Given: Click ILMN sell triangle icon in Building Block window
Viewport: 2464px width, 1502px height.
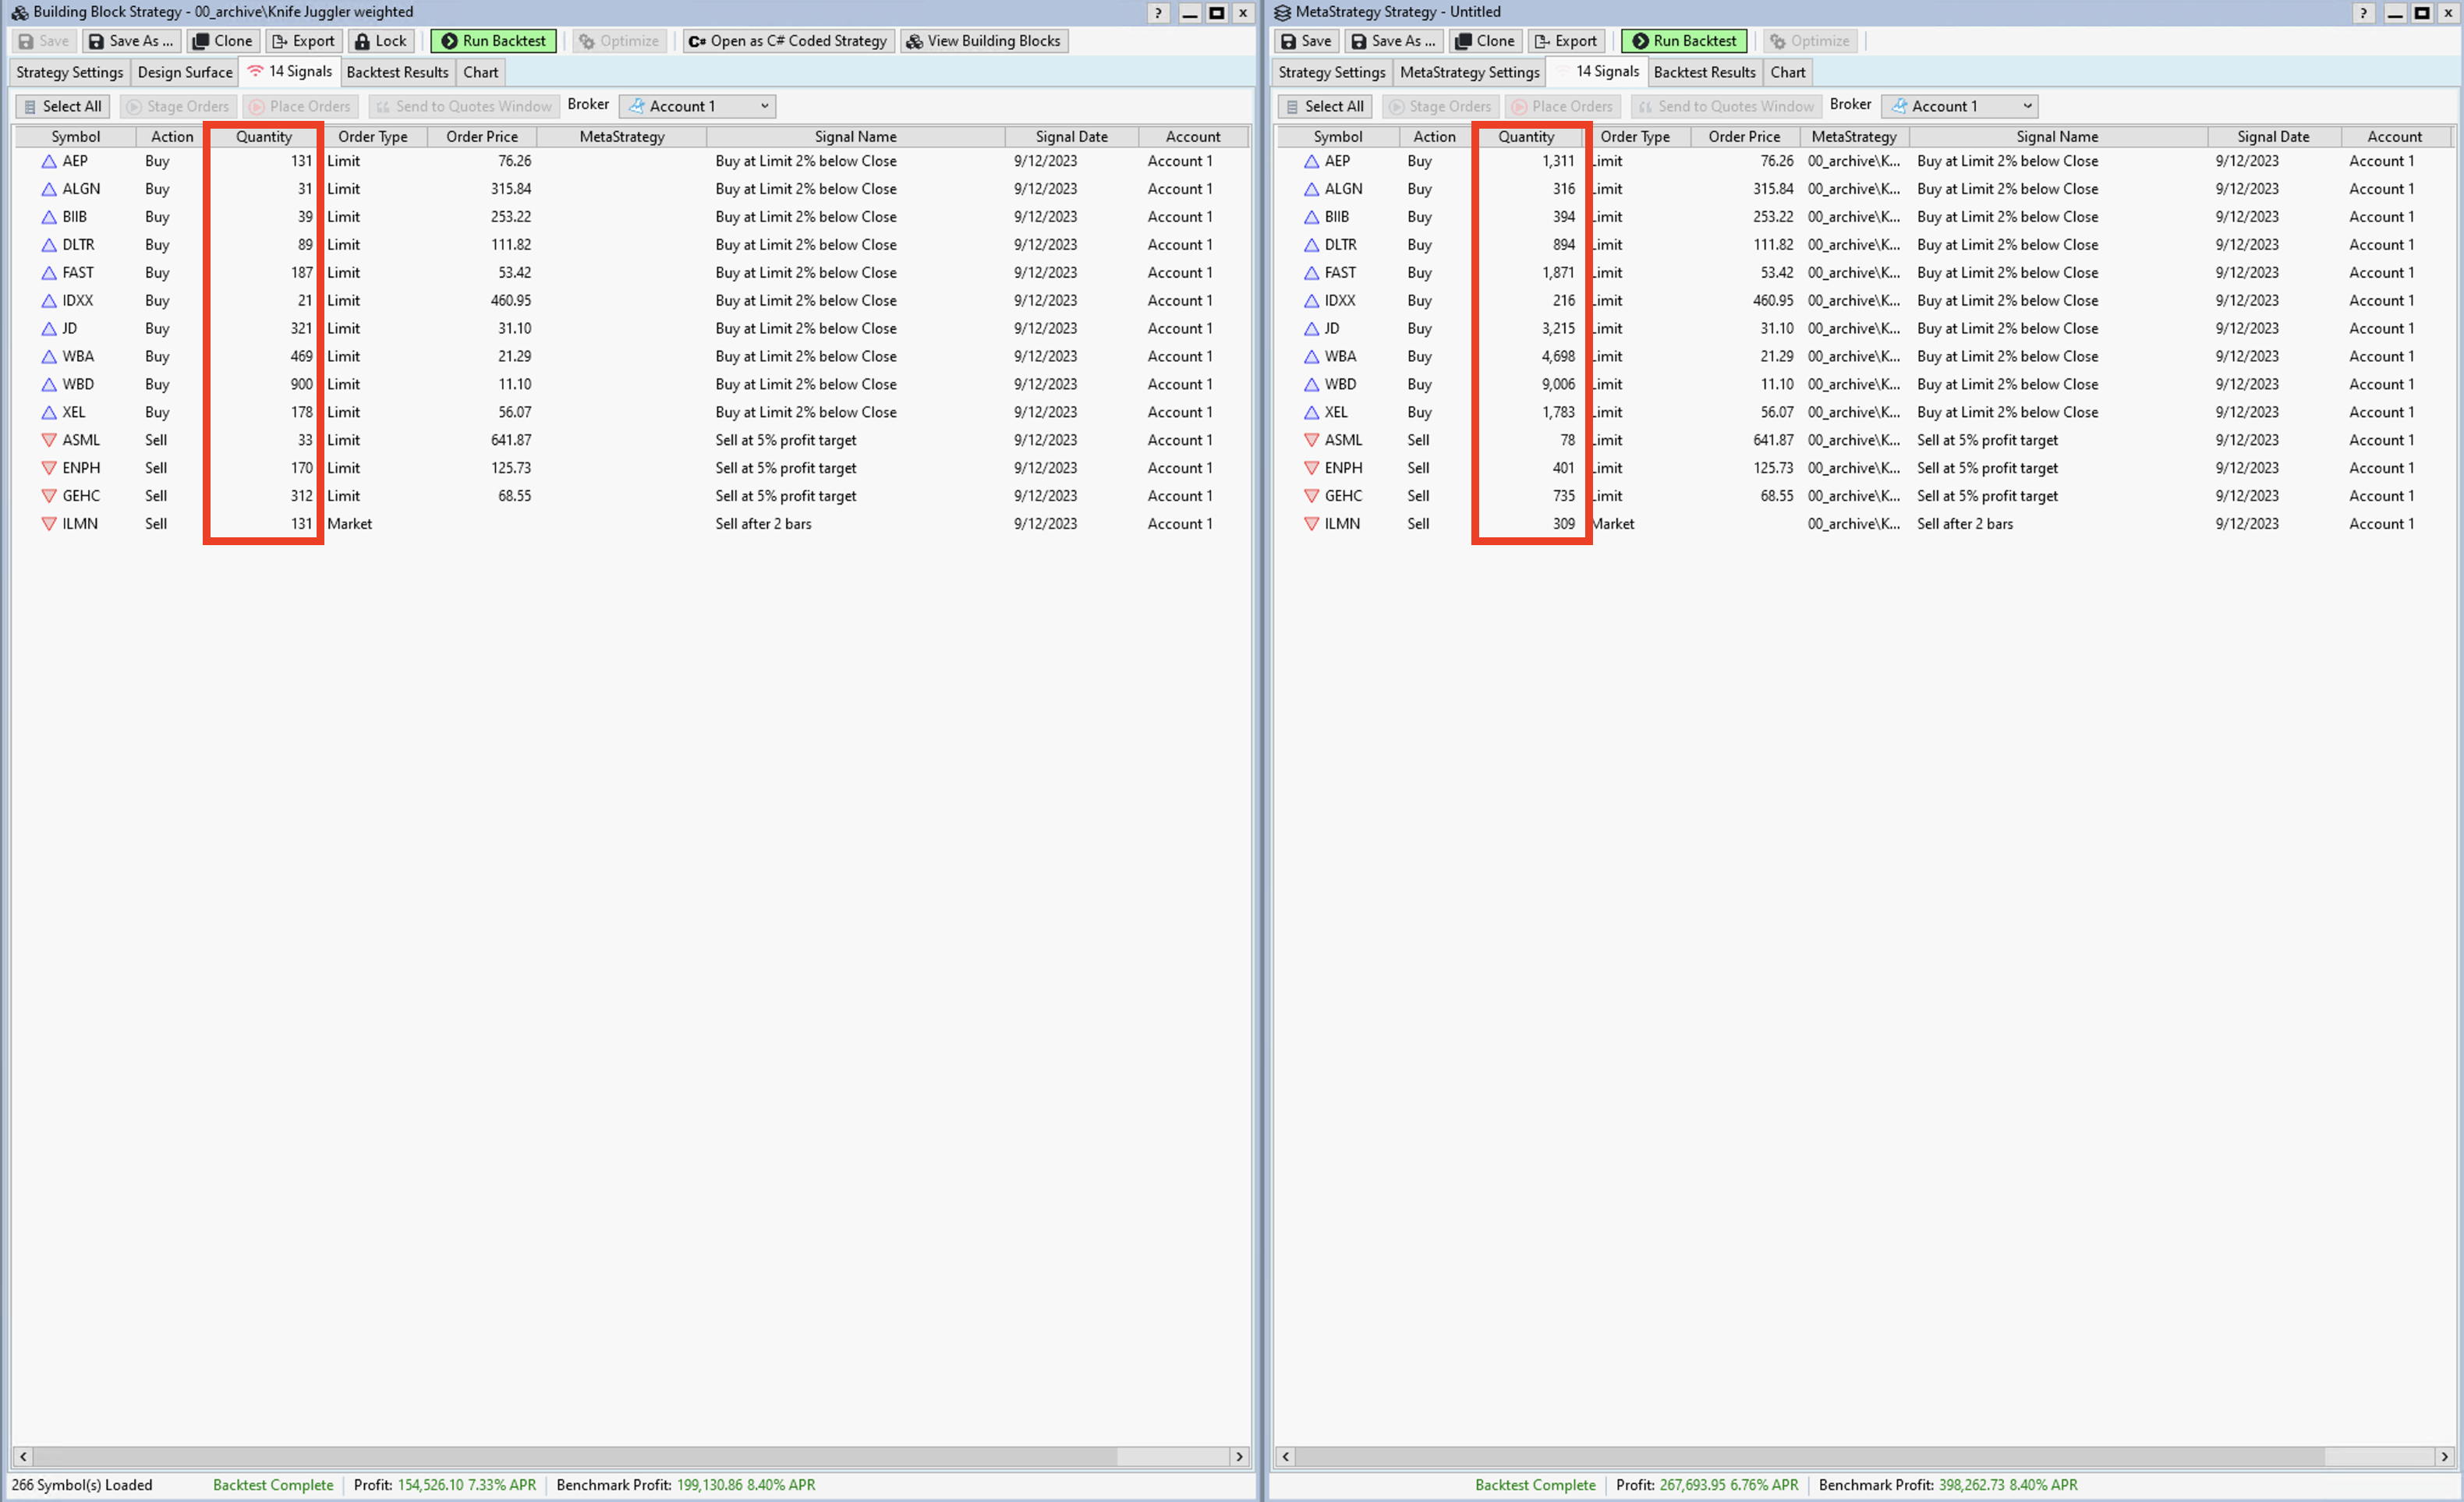Looking at the screenshot, I should coord(48,524).
